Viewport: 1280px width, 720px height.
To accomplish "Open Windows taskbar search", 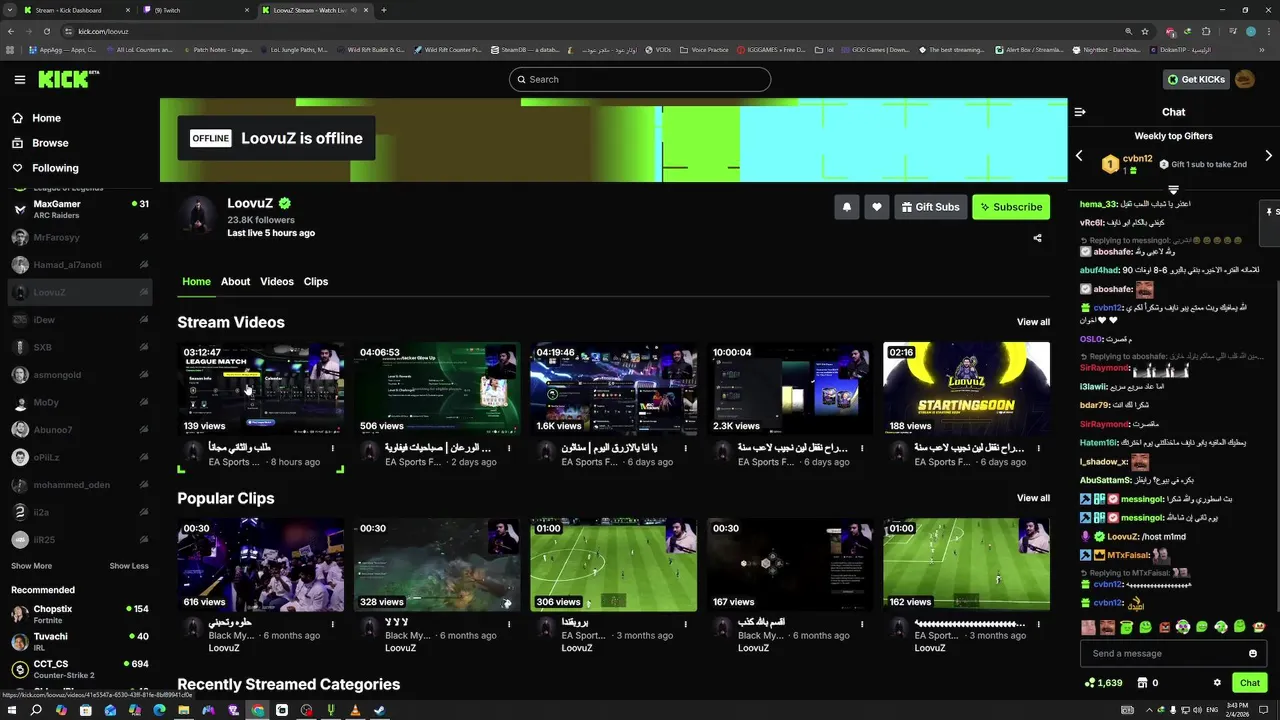I will coord(36,710).
